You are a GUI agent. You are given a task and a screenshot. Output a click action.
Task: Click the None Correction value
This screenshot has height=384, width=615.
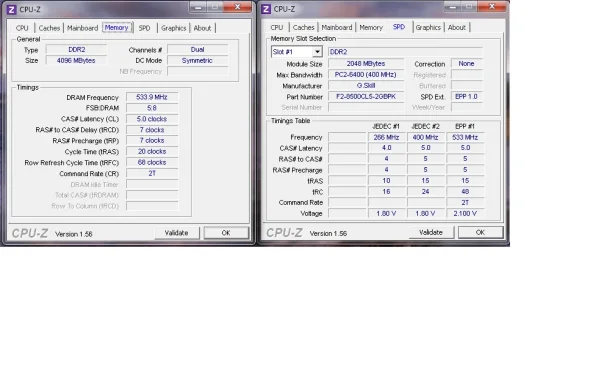click(x=466, y=64)
